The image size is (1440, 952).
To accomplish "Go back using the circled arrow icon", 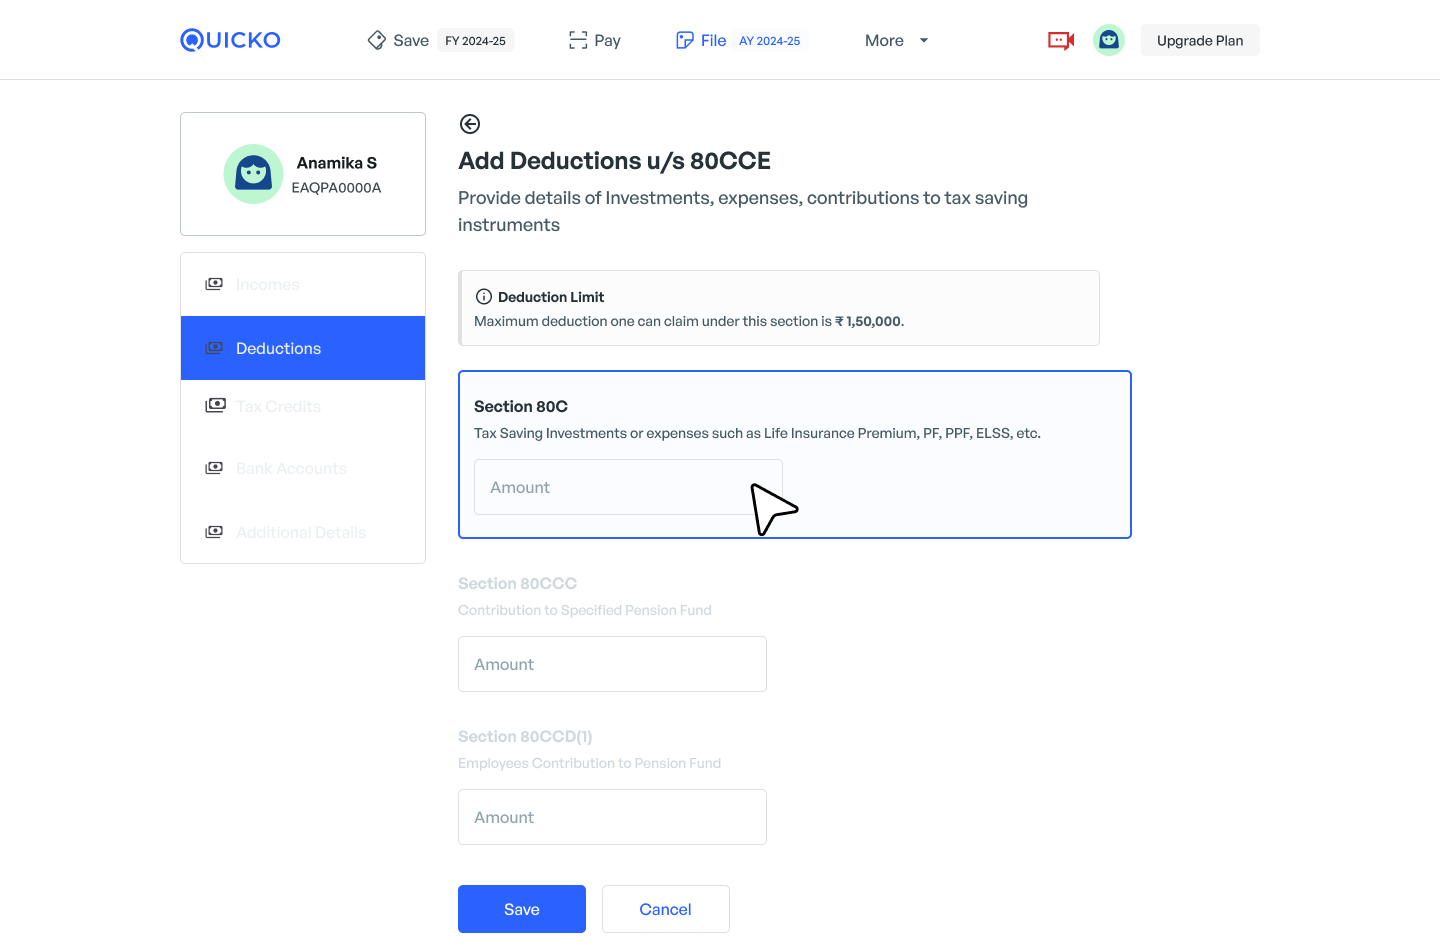I will 470,124.
